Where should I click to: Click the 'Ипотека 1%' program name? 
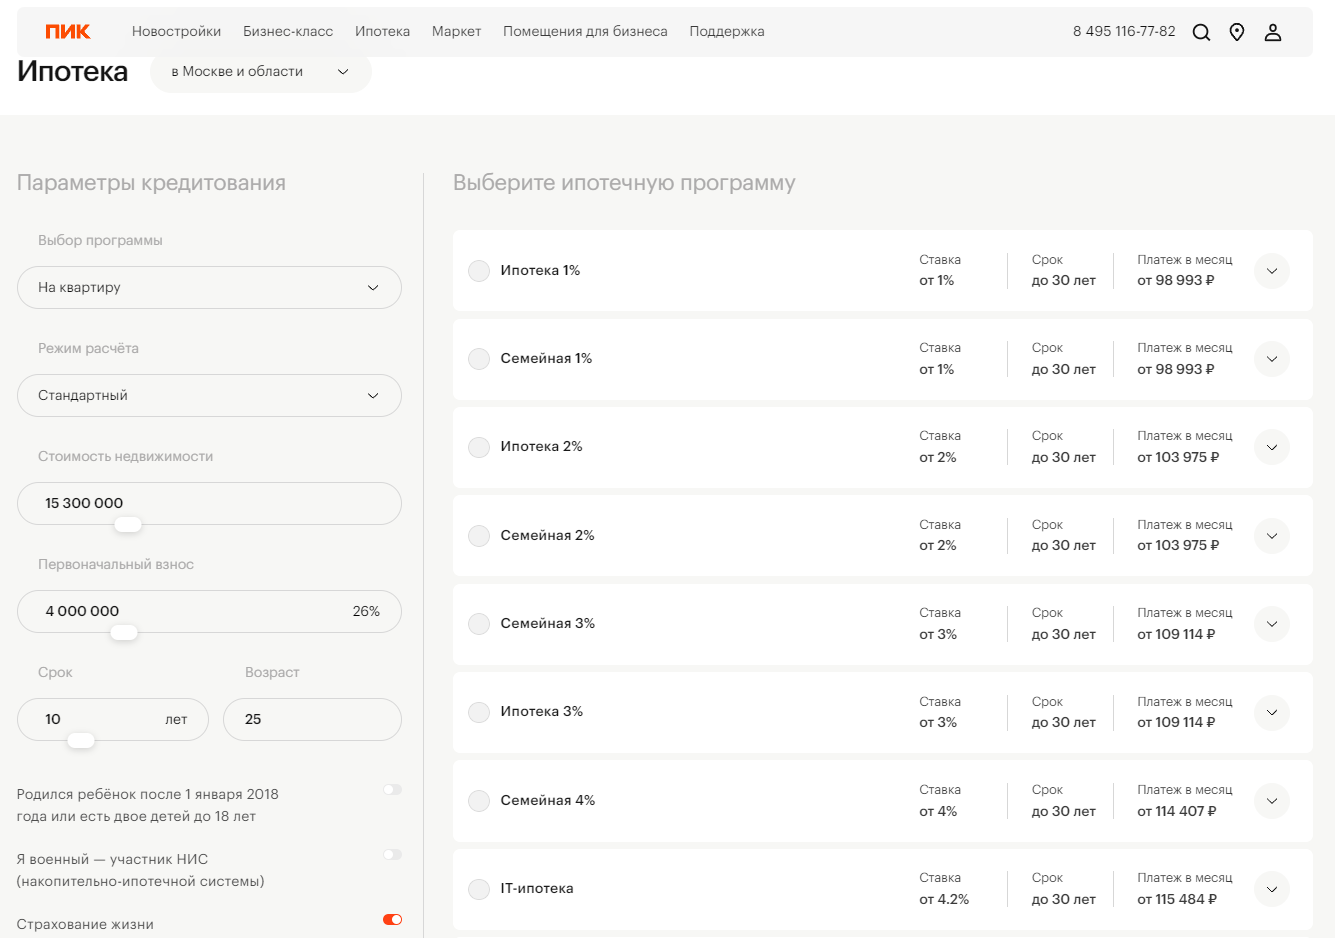[x=540, y=270]
